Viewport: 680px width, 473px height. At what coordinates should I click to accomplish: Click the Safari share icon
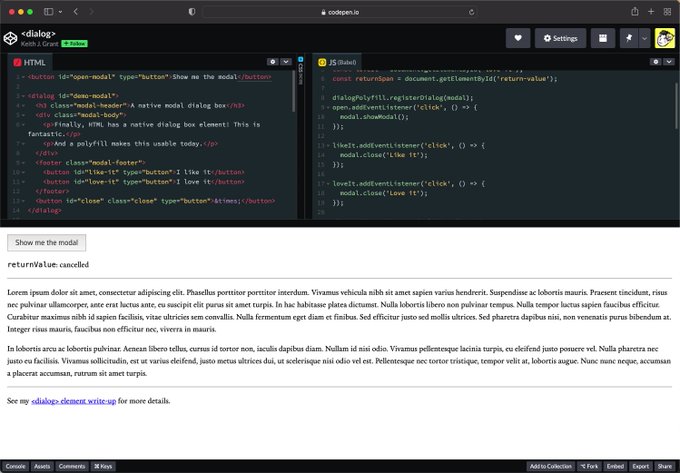(634, 11)
